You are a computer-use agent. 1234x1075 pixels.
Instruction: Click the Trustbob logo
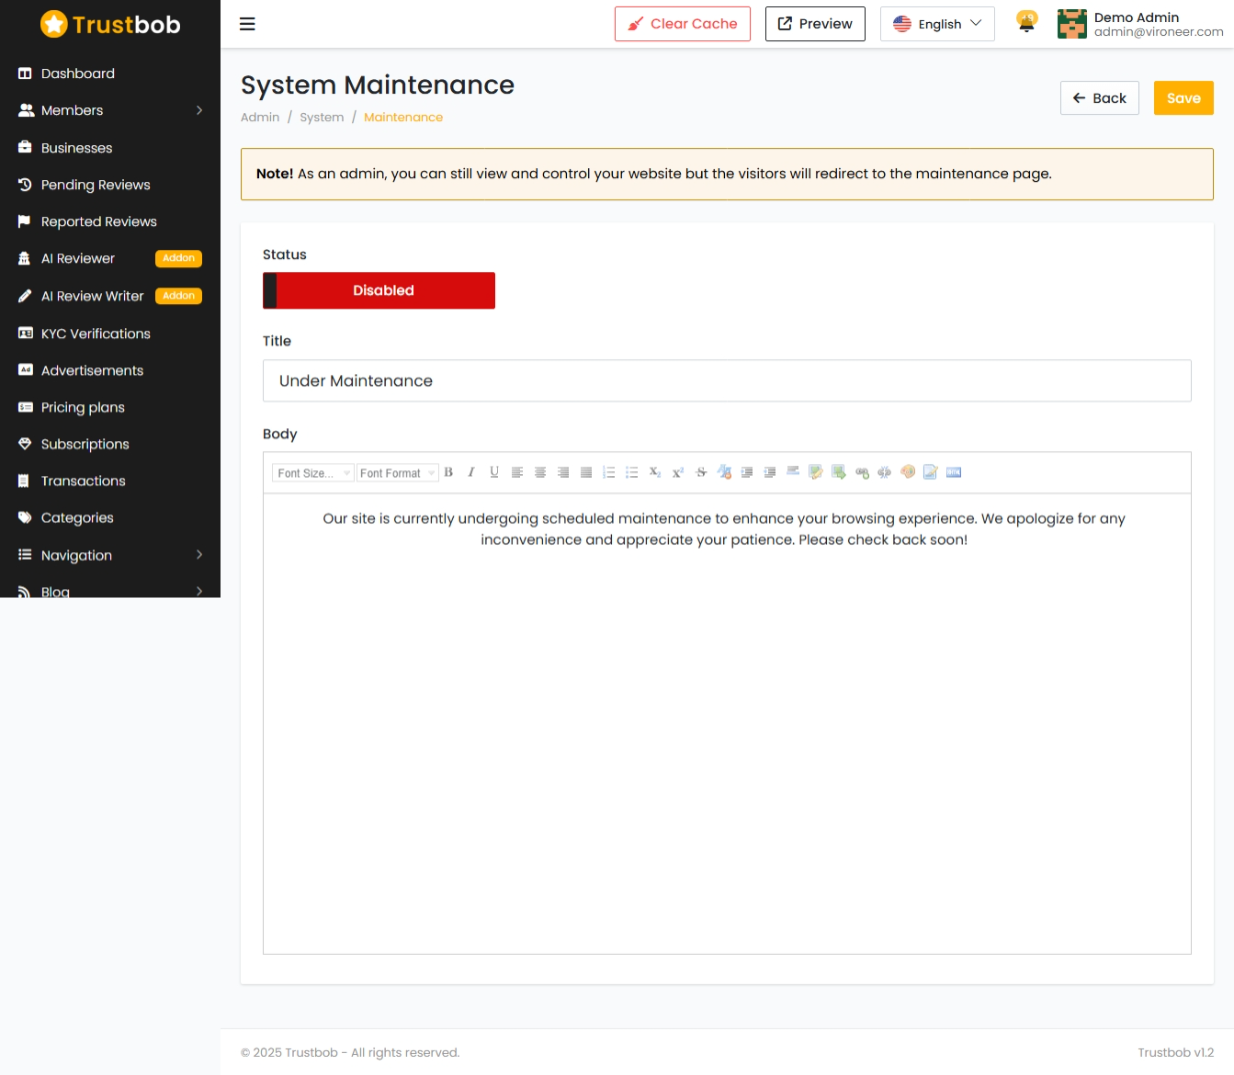(110, 24)
